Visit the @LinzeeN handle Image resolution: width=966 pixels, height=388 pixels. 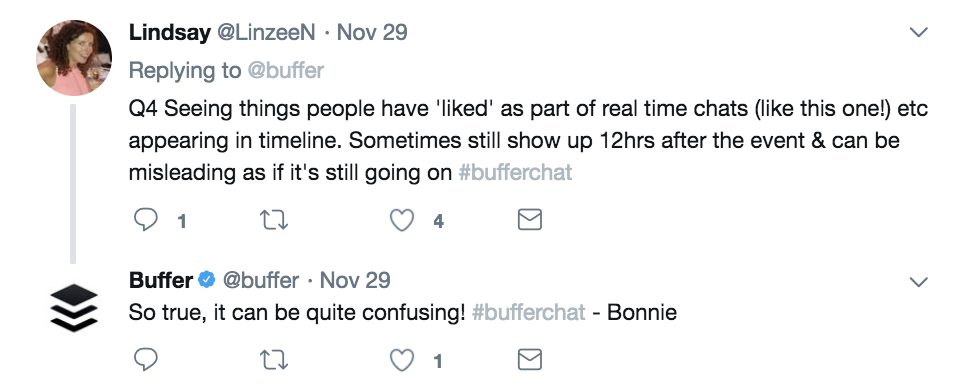coord(266,33)
